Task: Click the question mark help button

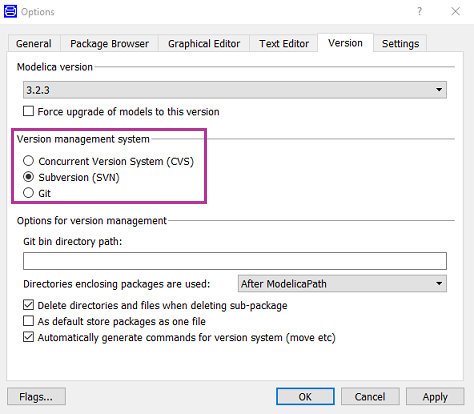Action: coord(419,12)
